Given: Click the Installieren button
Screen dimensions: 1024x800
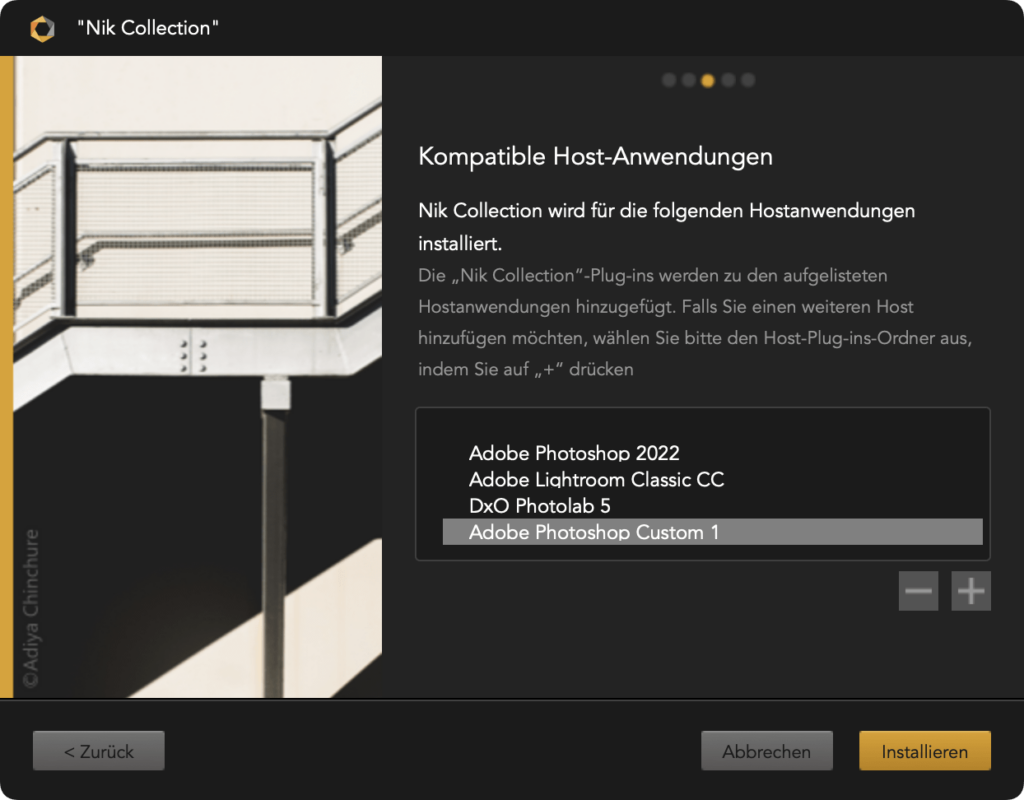Looking at the screenshot, I should 925,751.
